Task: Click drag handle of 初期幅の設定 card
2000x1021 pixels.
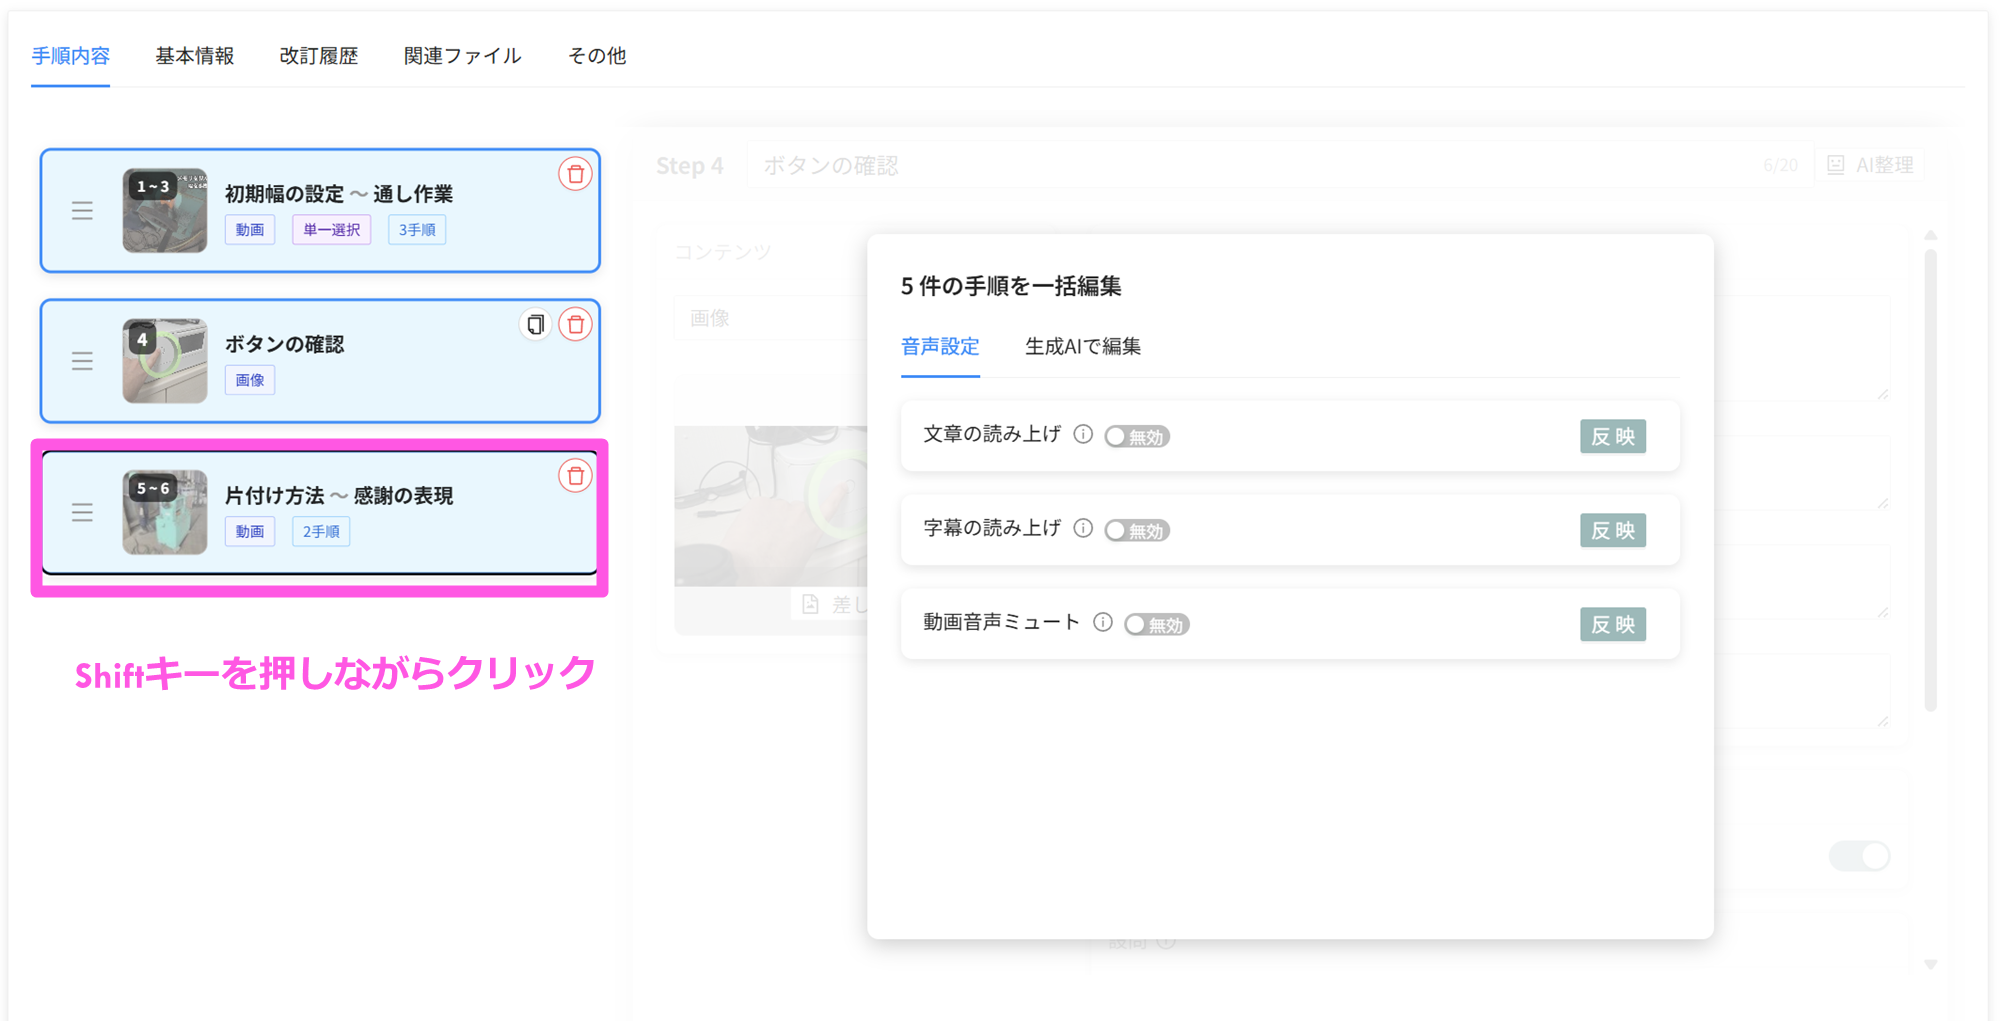Action: pyautogui.click(x=82, y=211)
